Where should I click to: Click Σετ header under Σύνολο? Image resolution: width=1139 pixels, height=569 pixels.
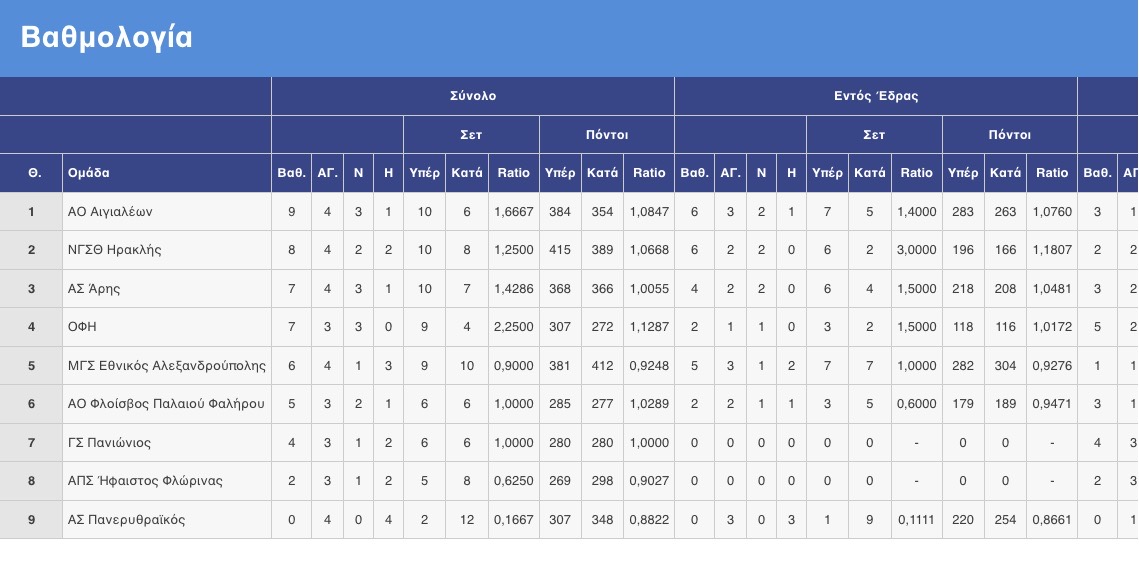point(471,134)
